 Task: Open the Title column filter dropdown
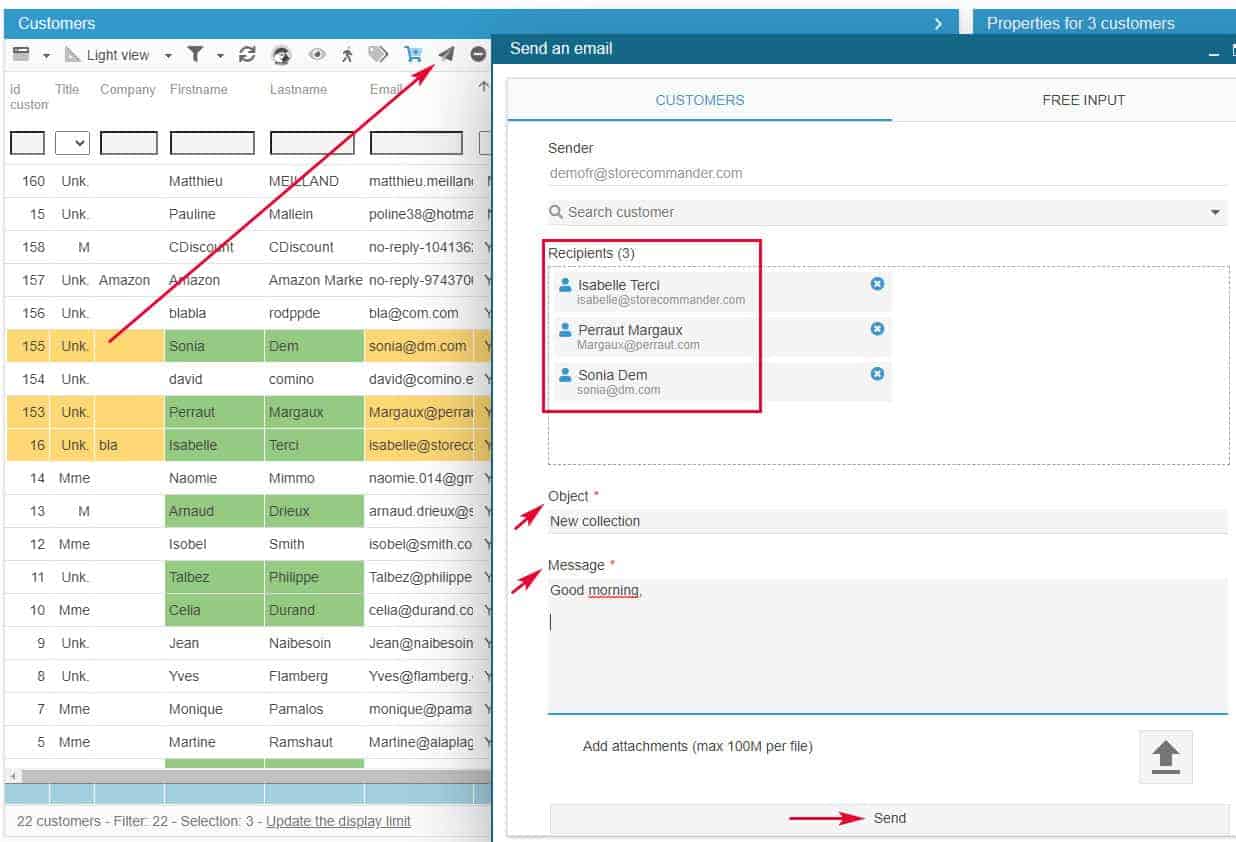point(72,143)
